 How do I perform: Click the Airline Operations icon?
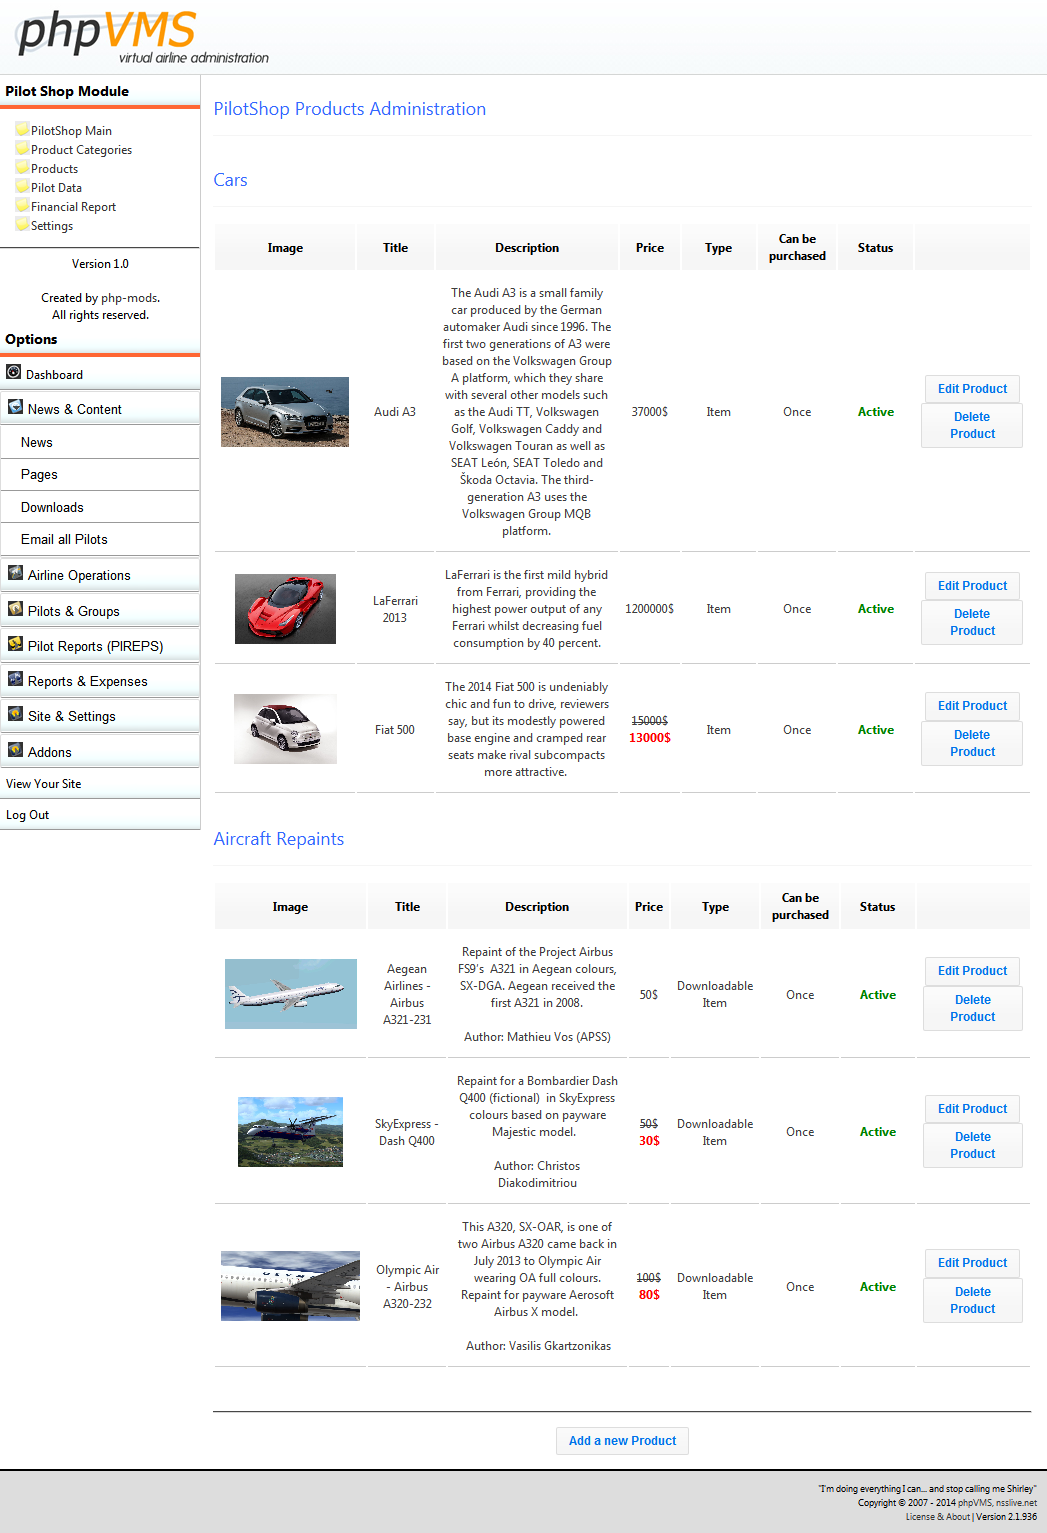(15, 573)
